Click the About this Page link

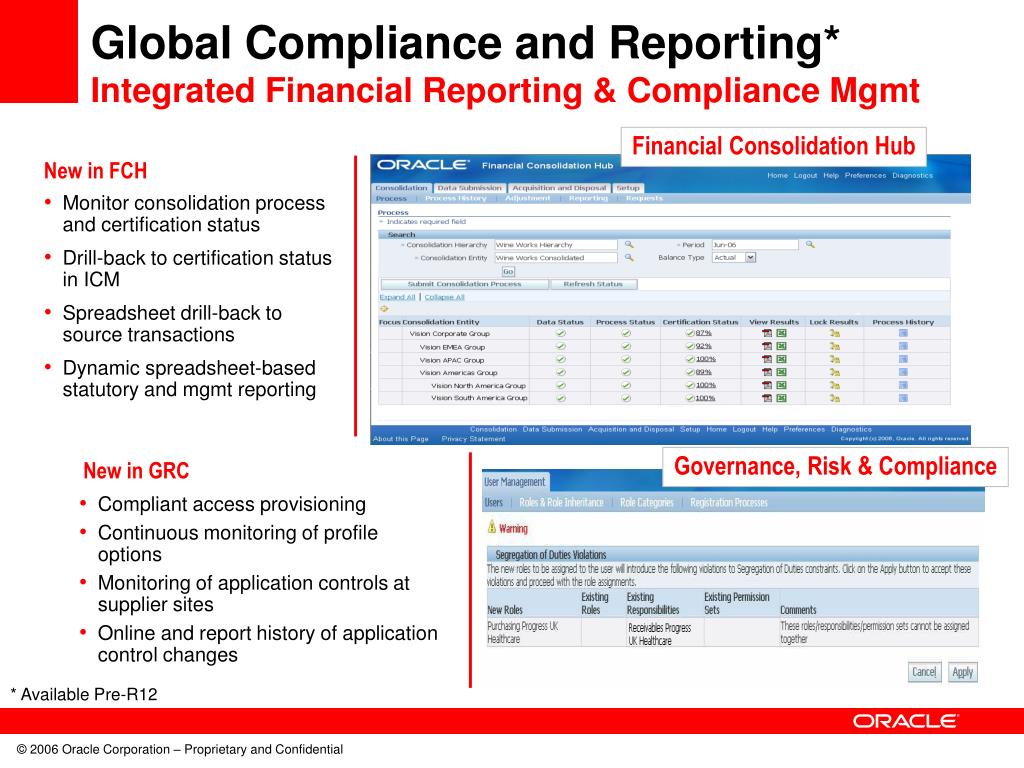(400, 439)
